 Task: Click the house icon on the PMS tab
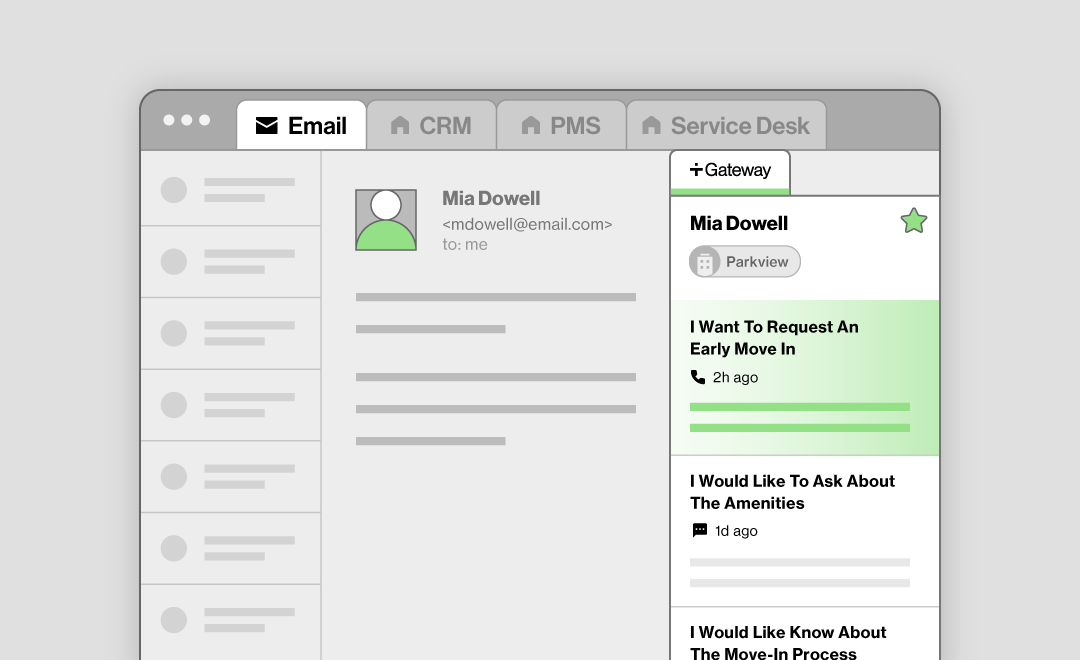tap(530, 125)
